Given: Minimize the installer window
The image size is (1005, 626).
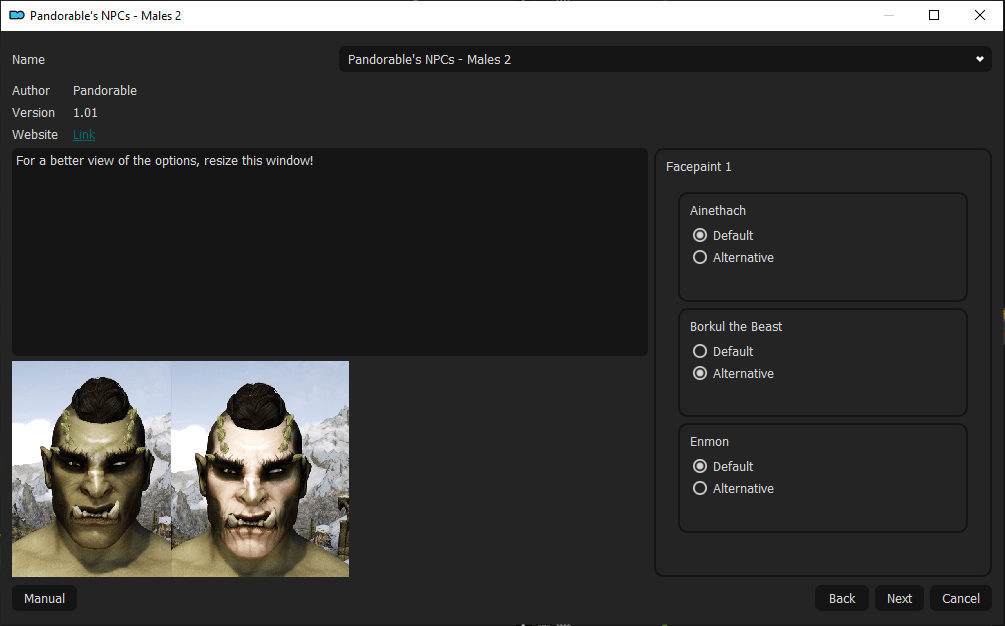Looking at the screenshot, I should [x=888, y=15].
